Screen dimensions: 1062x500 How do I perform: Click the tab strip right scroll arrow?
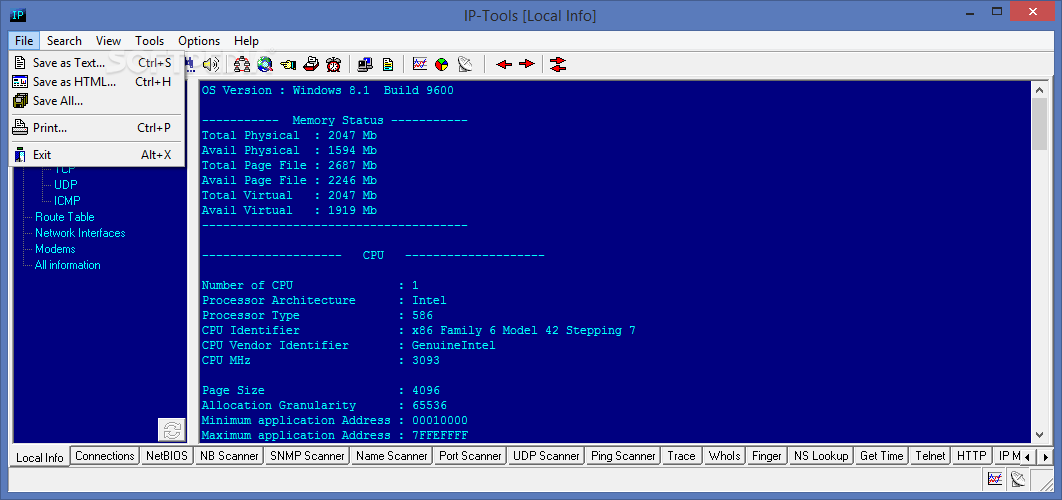coord(1045,457)
